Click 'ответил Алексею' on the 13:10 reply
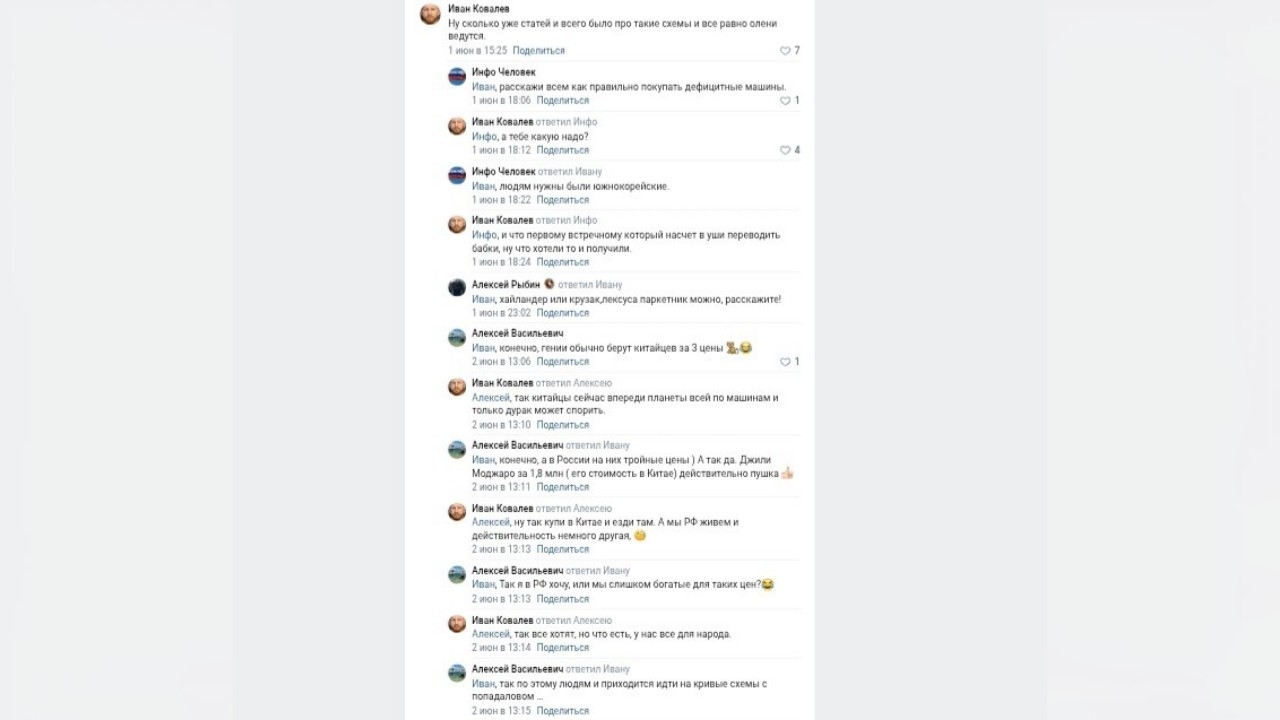 coord(574,383)
